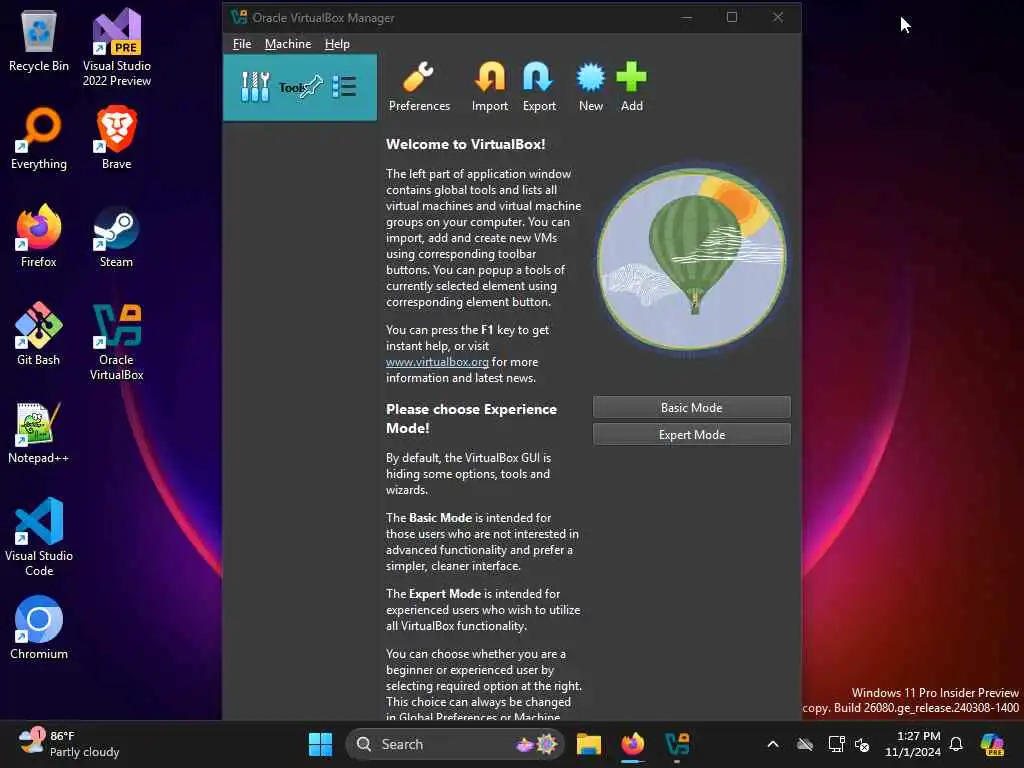
Task: Click the taskbar Search box
Action: point(455,744)
